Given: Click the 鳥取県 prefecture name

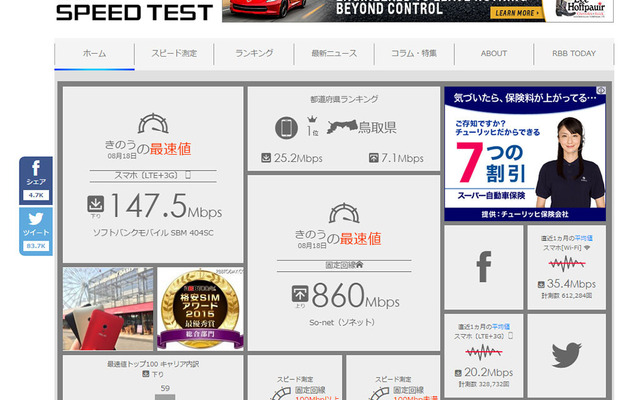Looking at the screenshot, I should click(x=378, y=127).
